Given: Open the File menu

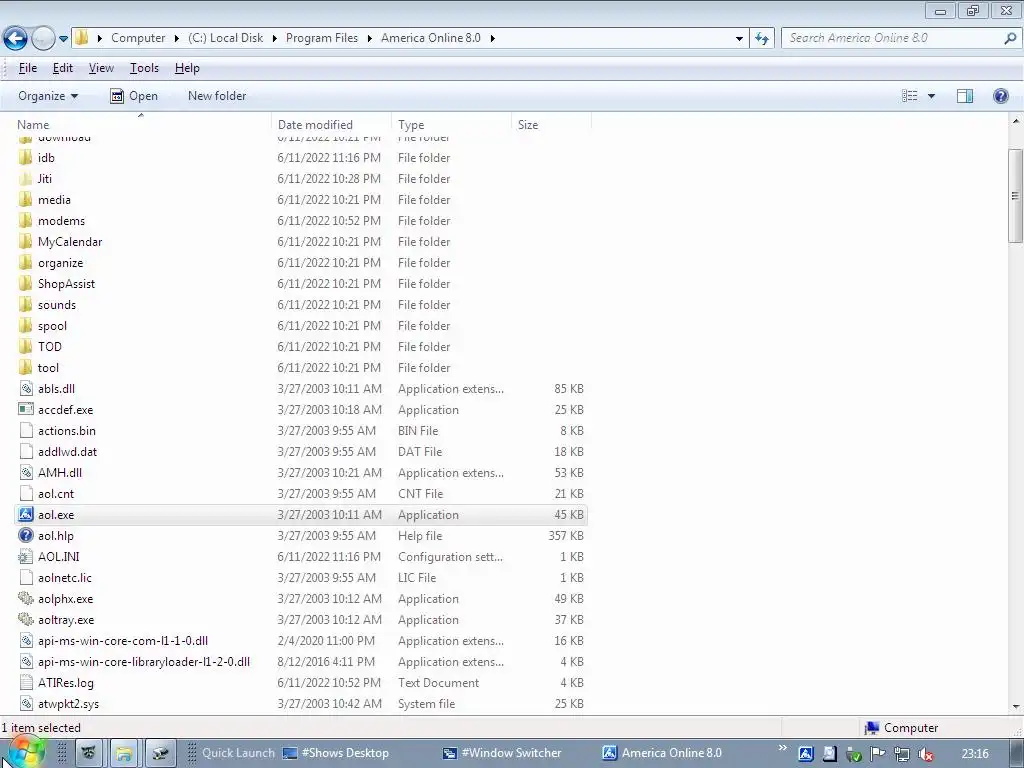Looking at the screenshot, I should click(27, 68).
